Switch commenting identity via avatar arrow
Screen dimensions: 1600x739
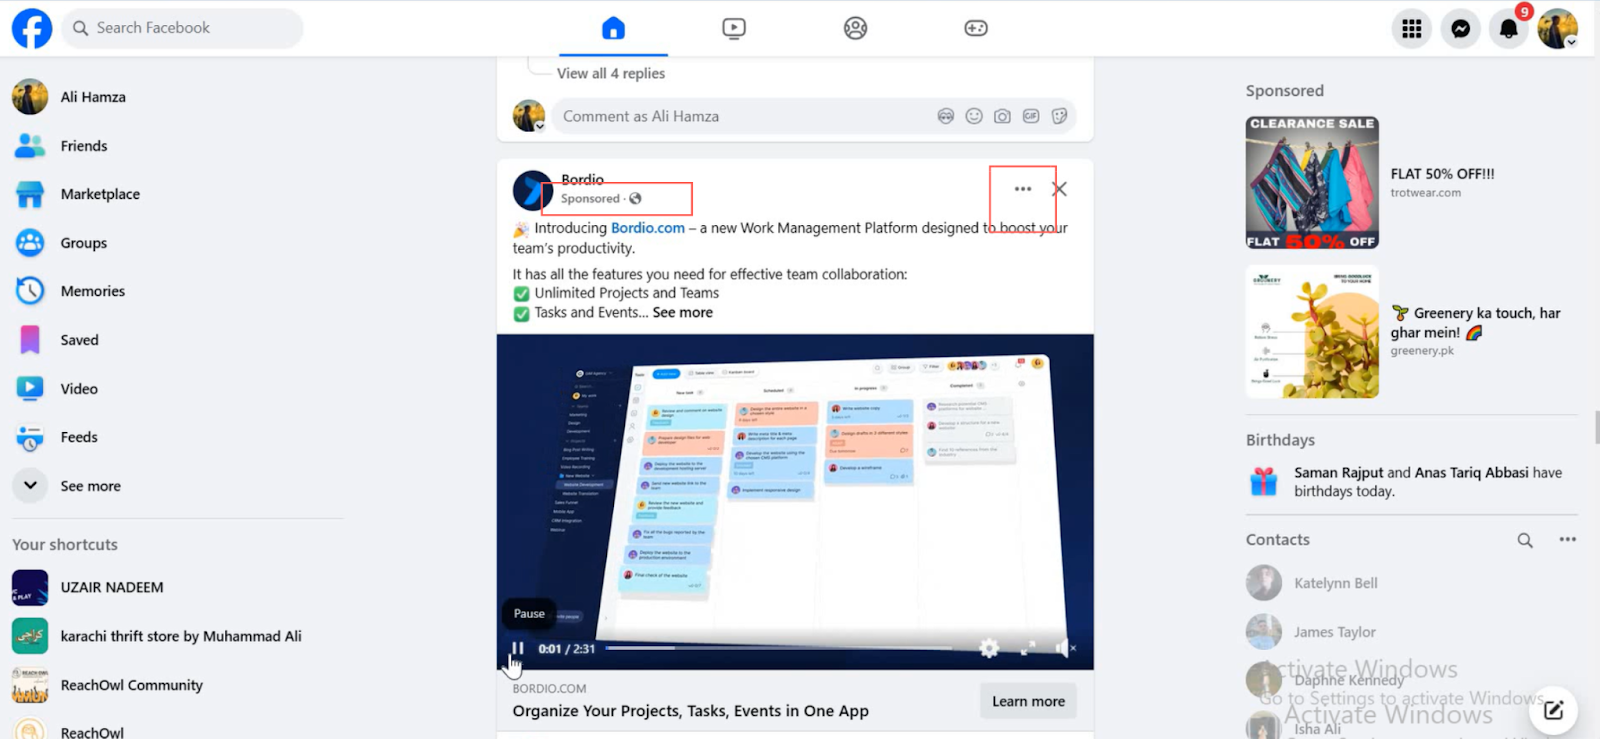click(540, 126)
